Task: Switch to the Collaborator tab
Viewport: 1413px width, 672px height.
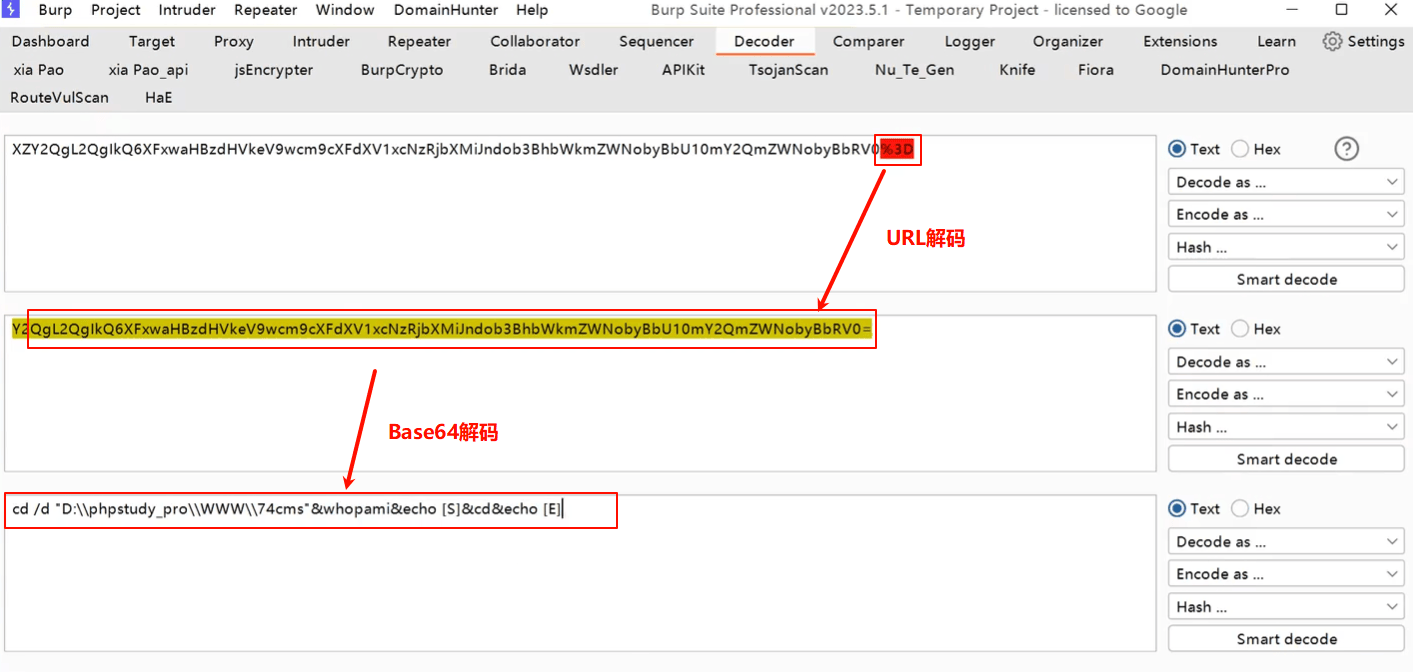Action: [x=535, y=42]
